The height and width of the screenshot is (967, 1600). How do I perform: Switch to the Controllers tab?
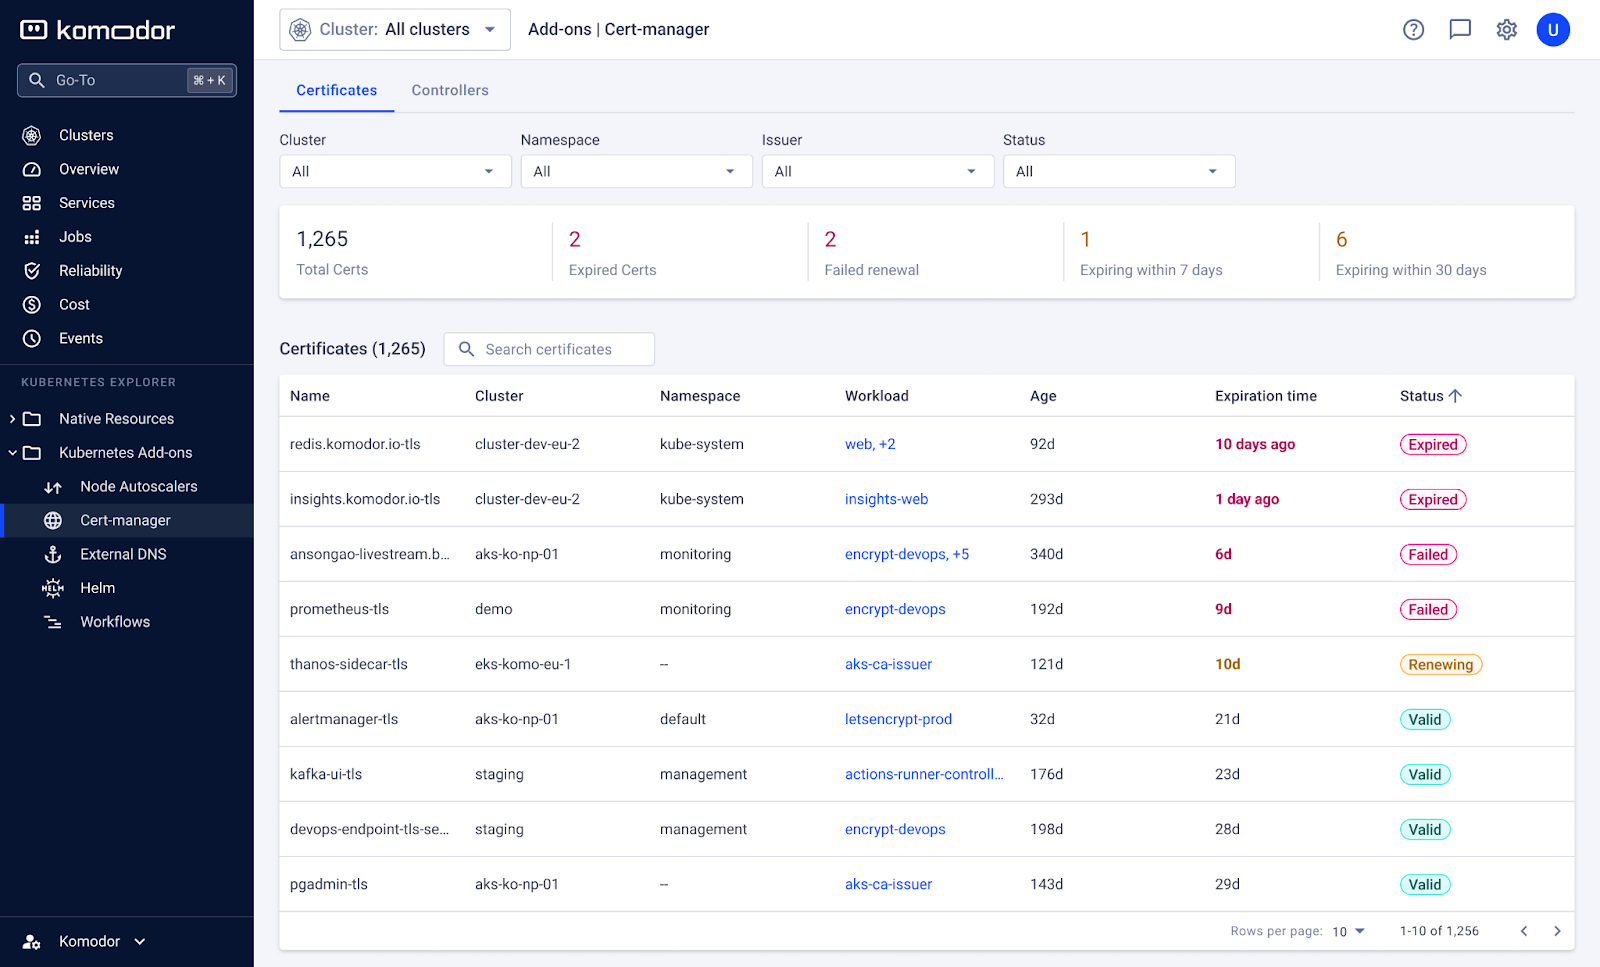[450, 90]
